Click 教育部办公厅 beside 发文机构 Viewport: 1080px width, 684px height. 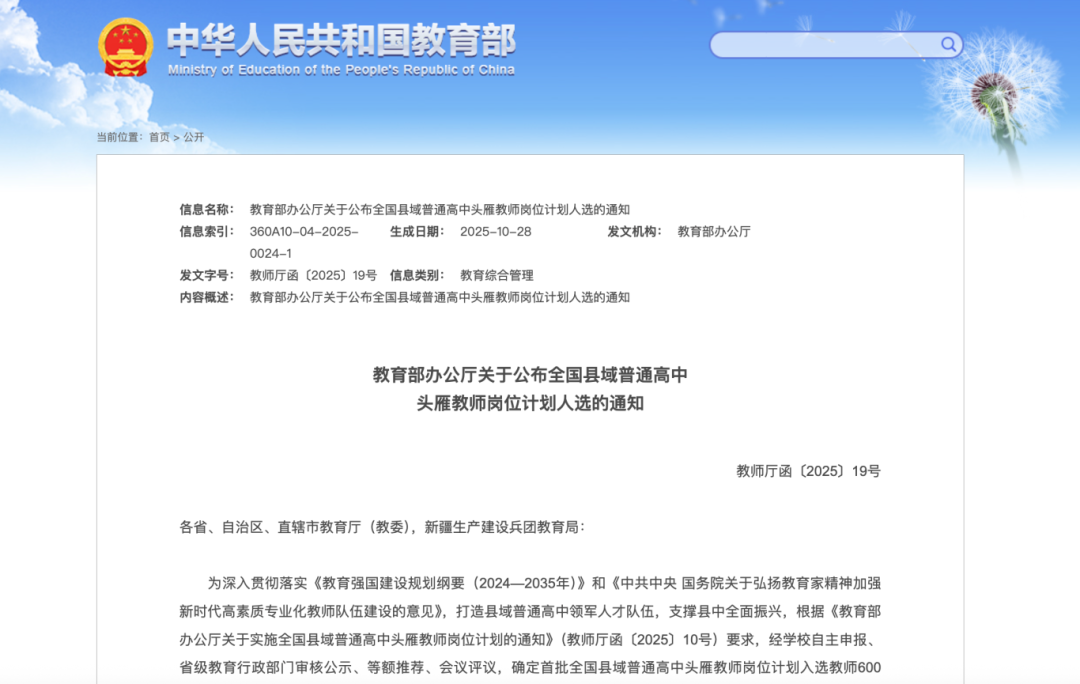pyautogui.click(x=714, y=231)
